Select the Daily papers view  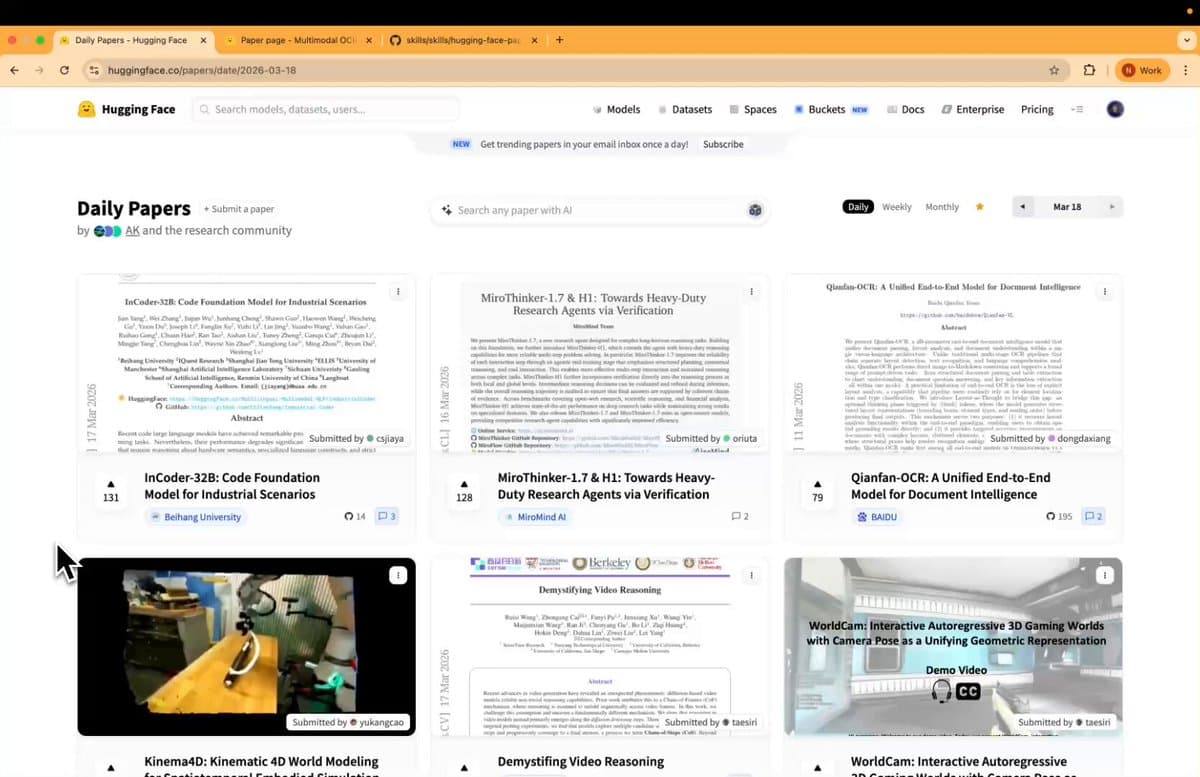[x=857, y=207]
